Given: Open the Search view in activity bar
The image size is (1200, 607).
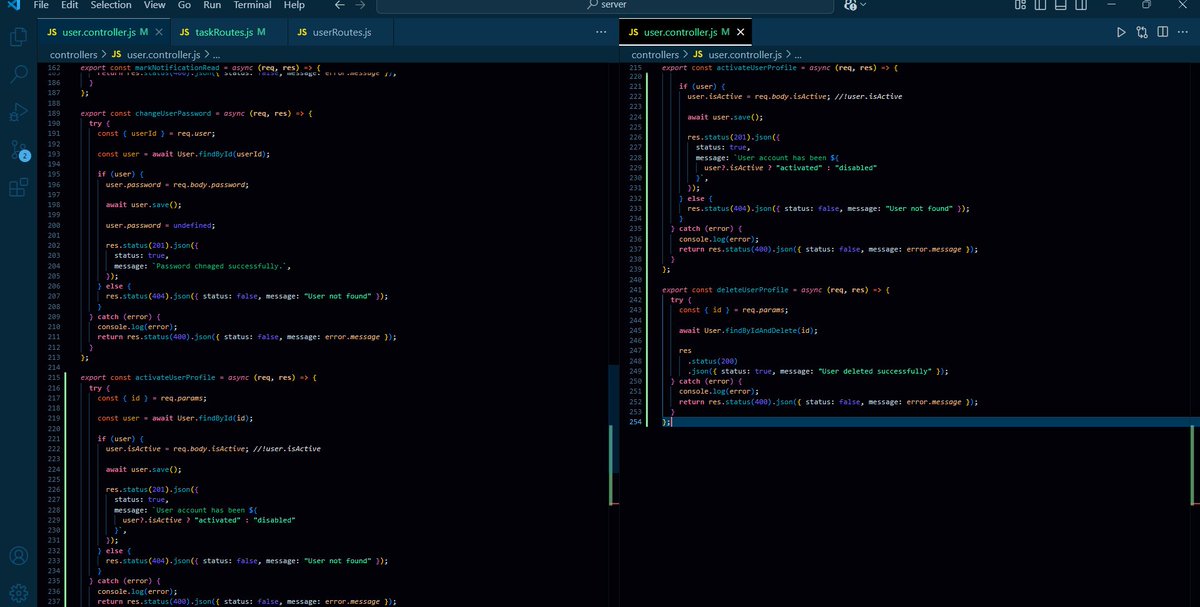Looking at the screenshot, I should click(x=18, y=74).
